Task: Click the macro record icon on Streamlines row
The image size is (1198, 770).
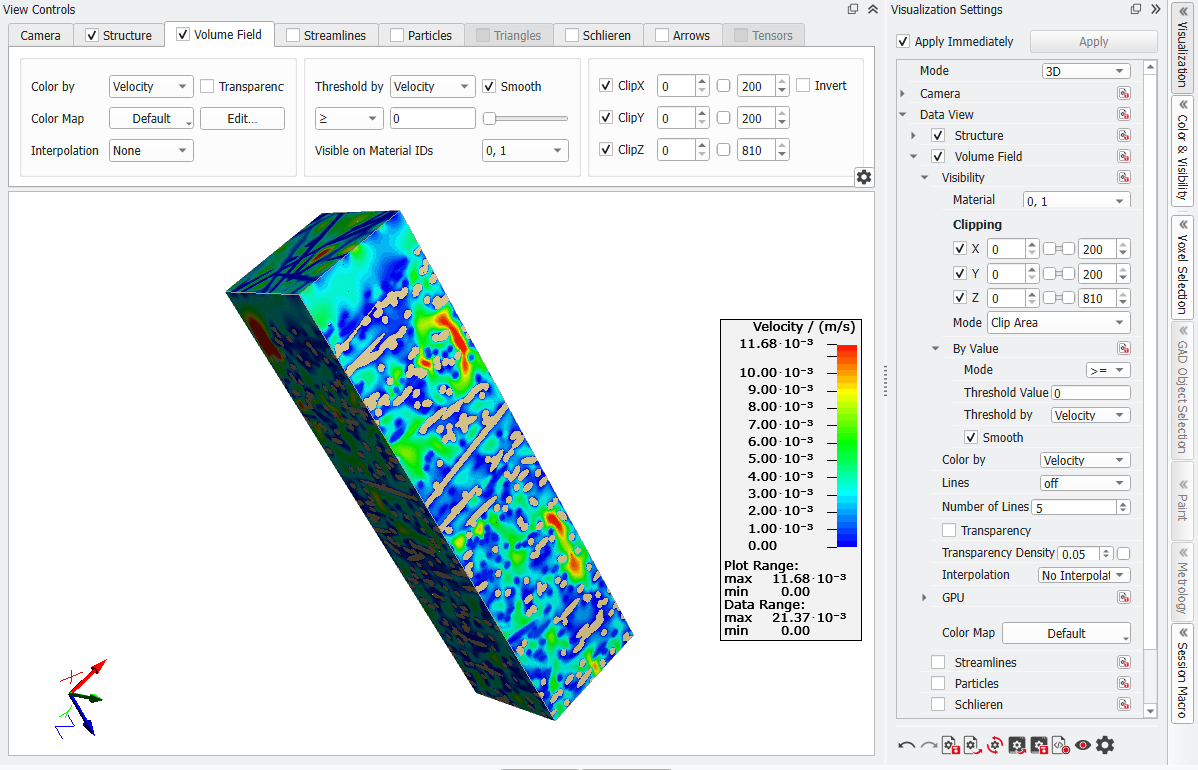Action: 1124,662
